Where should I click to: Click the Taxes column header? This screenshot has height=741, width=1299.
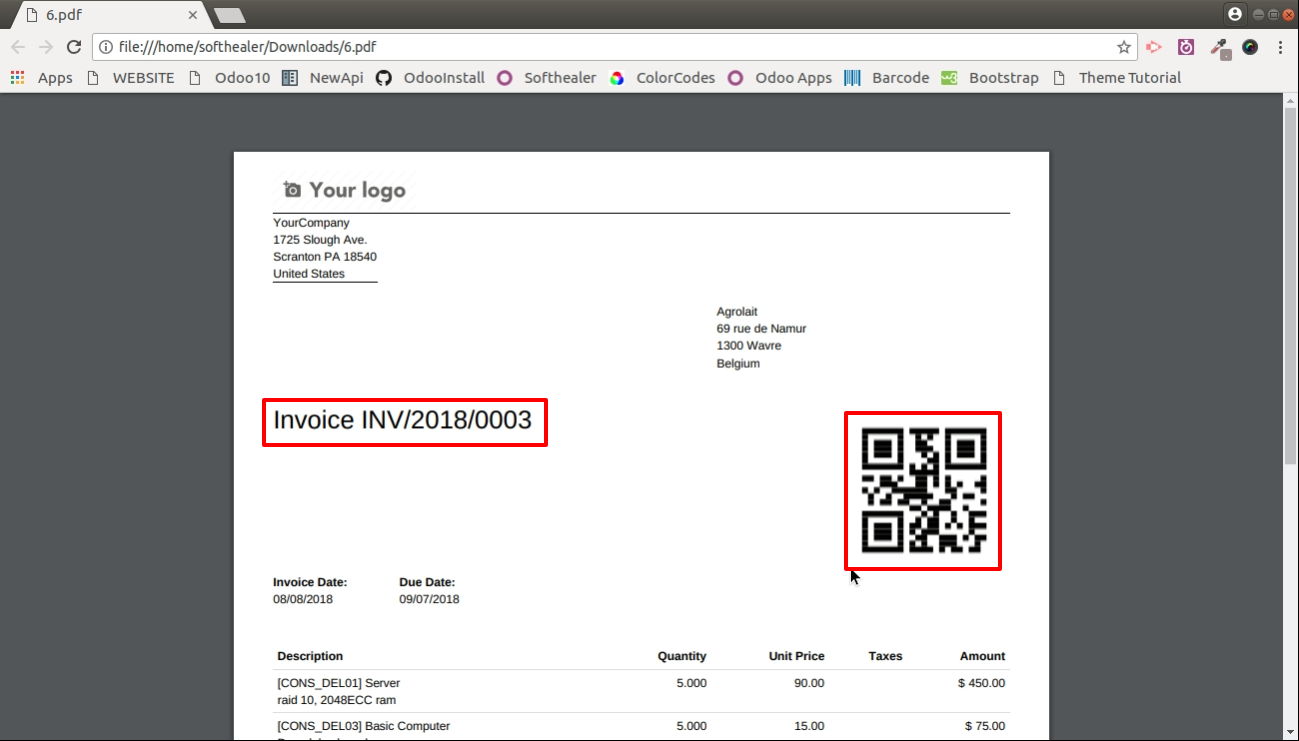885,657
